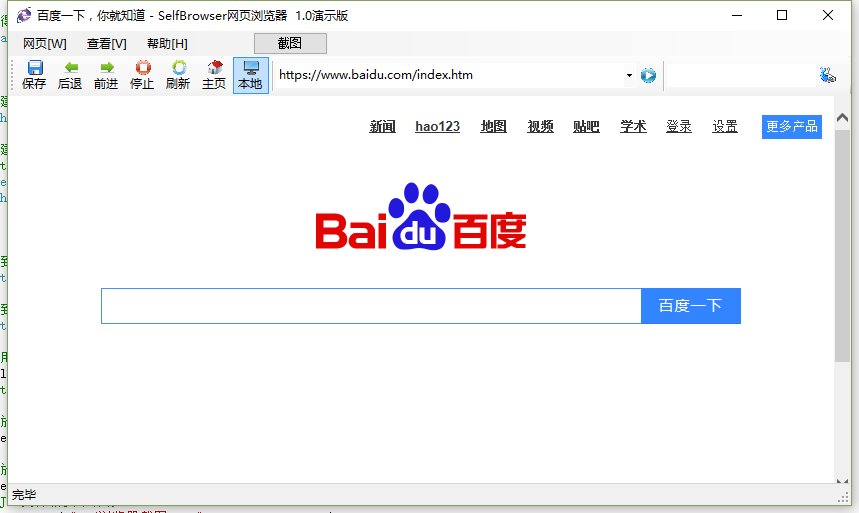Click the 更多产品 button
This screenshot has width=859, height=513.
point(792,127)
